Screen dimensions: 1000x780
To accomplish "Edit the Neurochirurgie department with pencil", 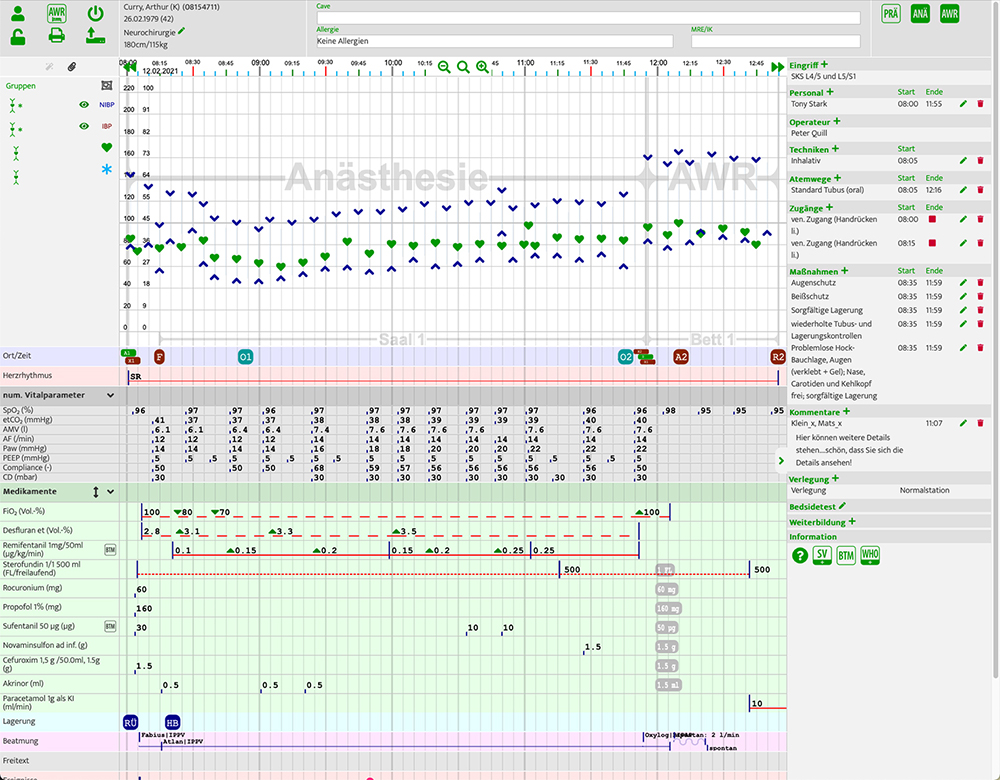I will click(x=182, y=31).
